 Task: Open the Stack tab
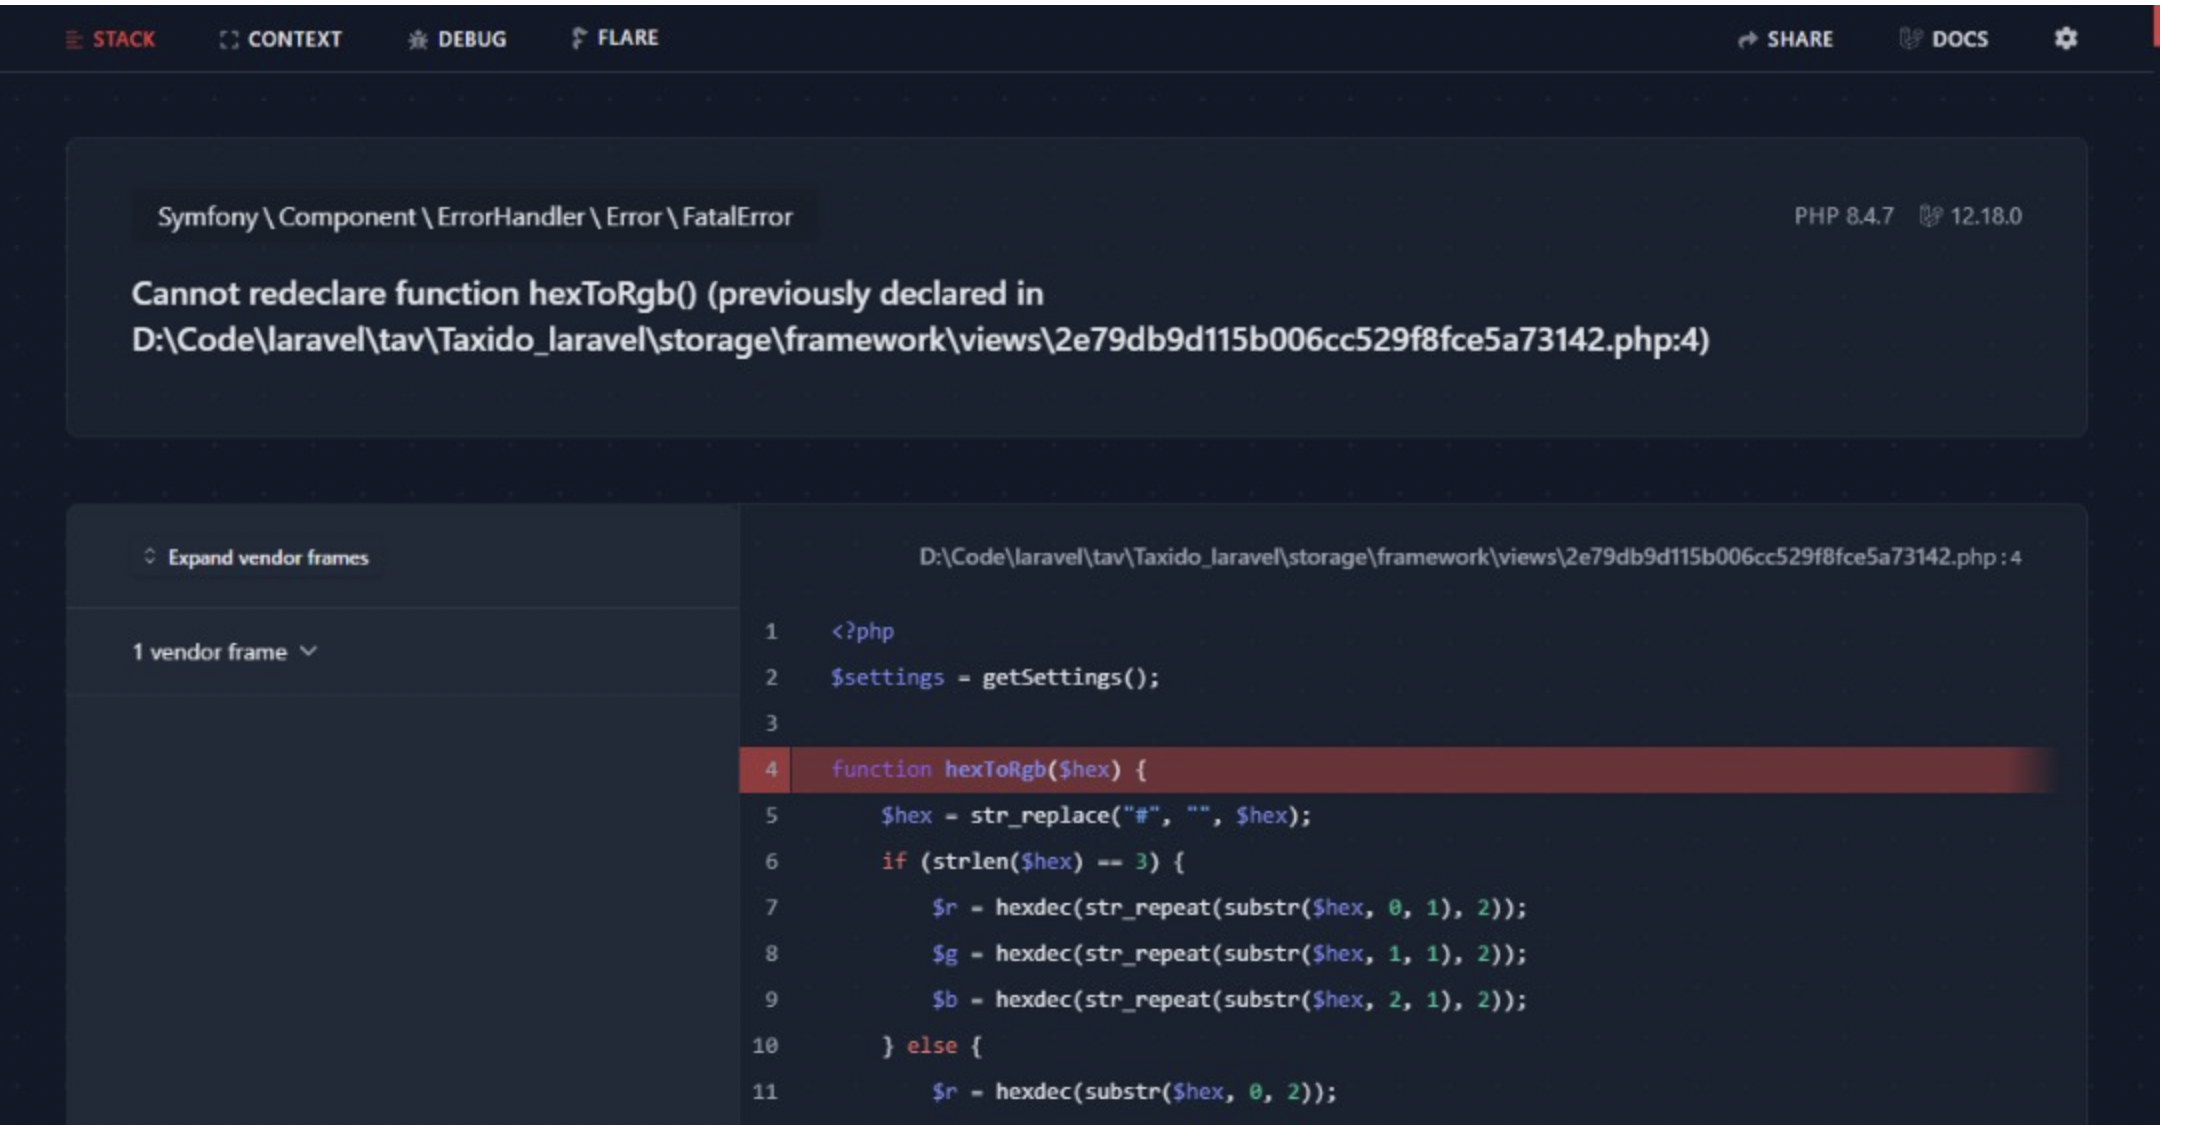coord(110,39)
